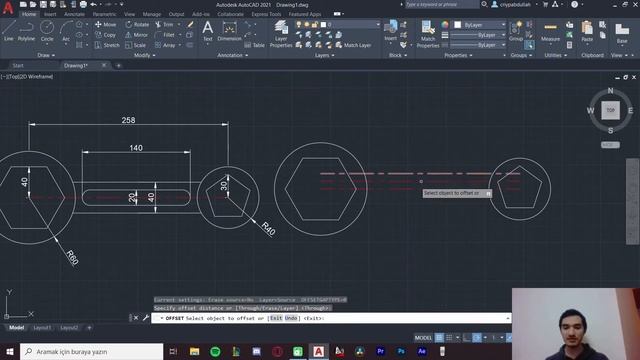The height and width of the screenshot is (360, 640).
Task: Click the Group tool
Action: (x=516, y=31)
